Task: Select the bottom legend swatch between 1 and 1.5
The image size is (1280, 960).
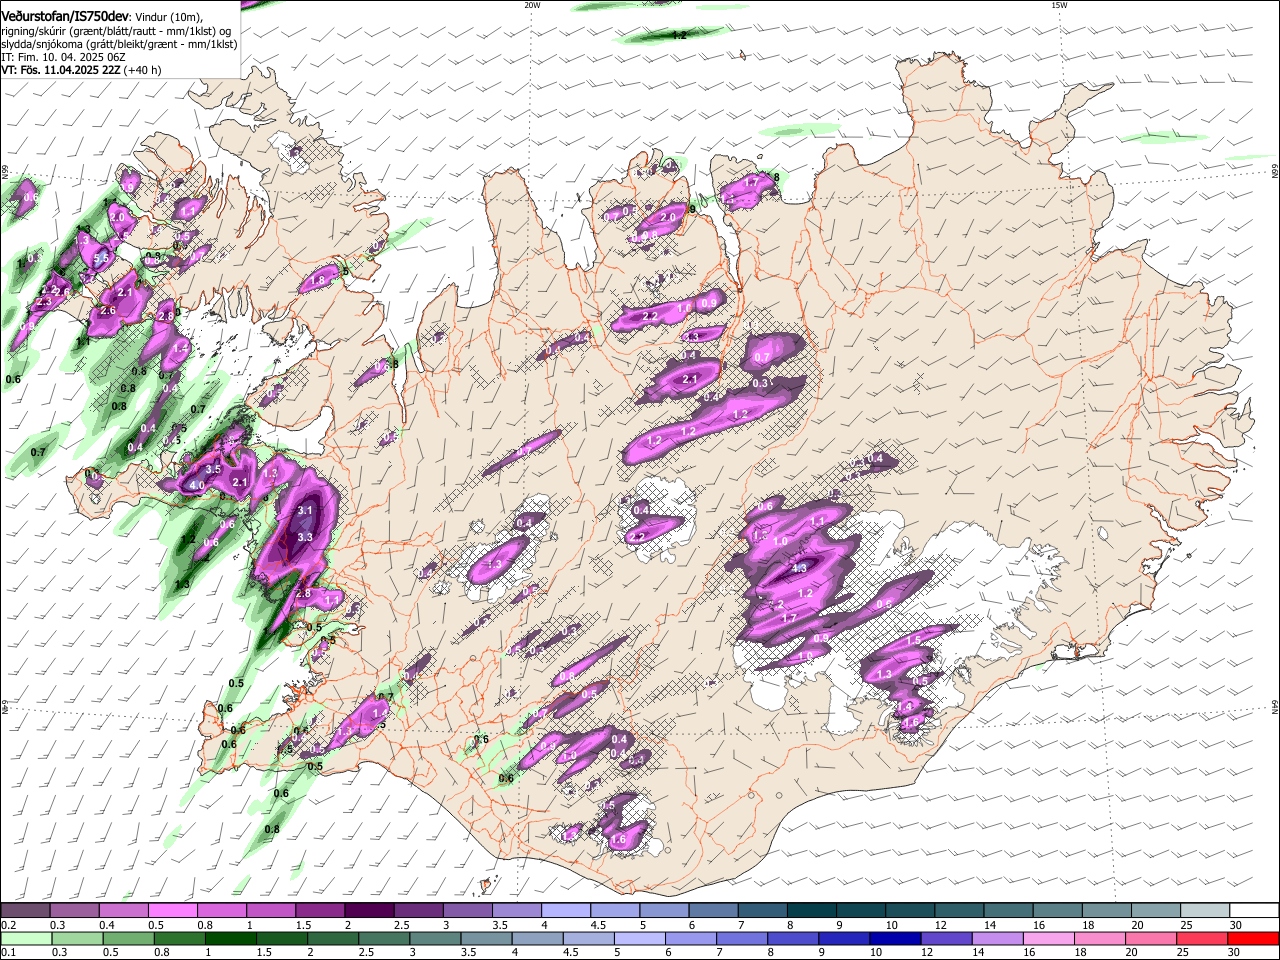Action: (x=231, y=938)
